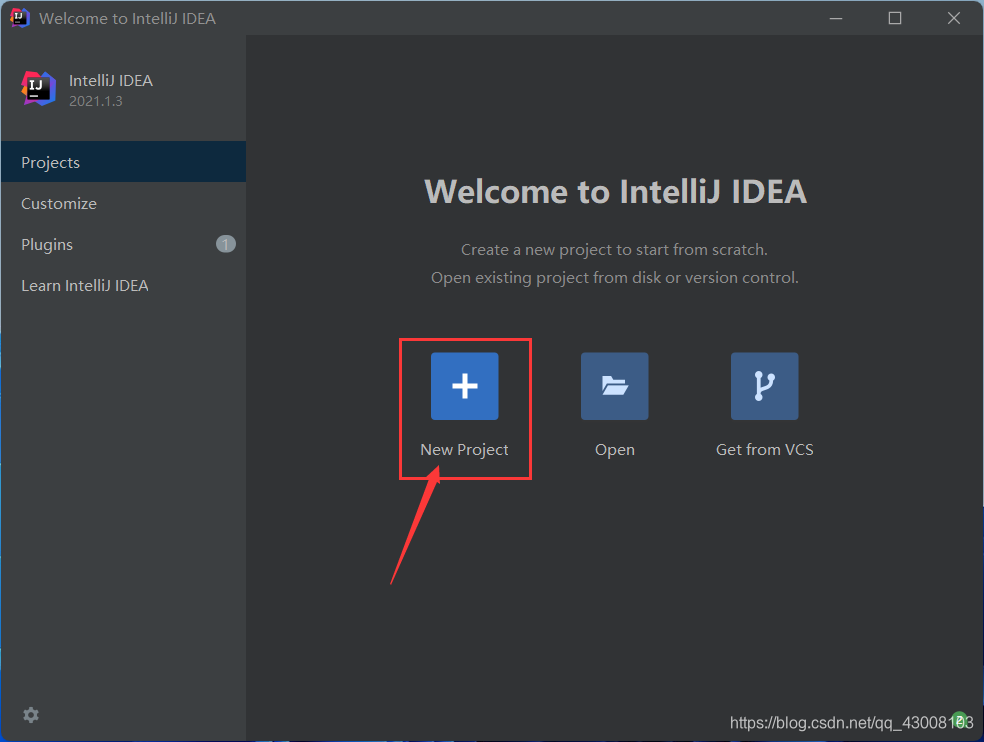Click the Get from VCS branch icon
This screenshot has width=984, height=742.
(764, 386)
